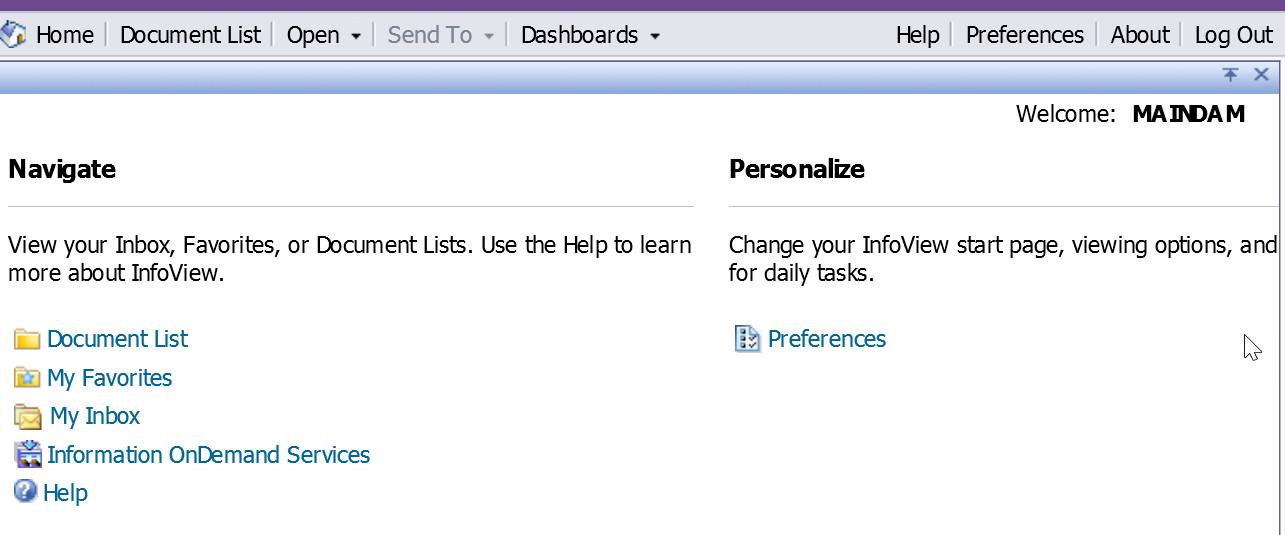Click the blue question mark Help icon
Viewport: 1285px width, 535px height.
pyautogui.click(x=26, y=492)
